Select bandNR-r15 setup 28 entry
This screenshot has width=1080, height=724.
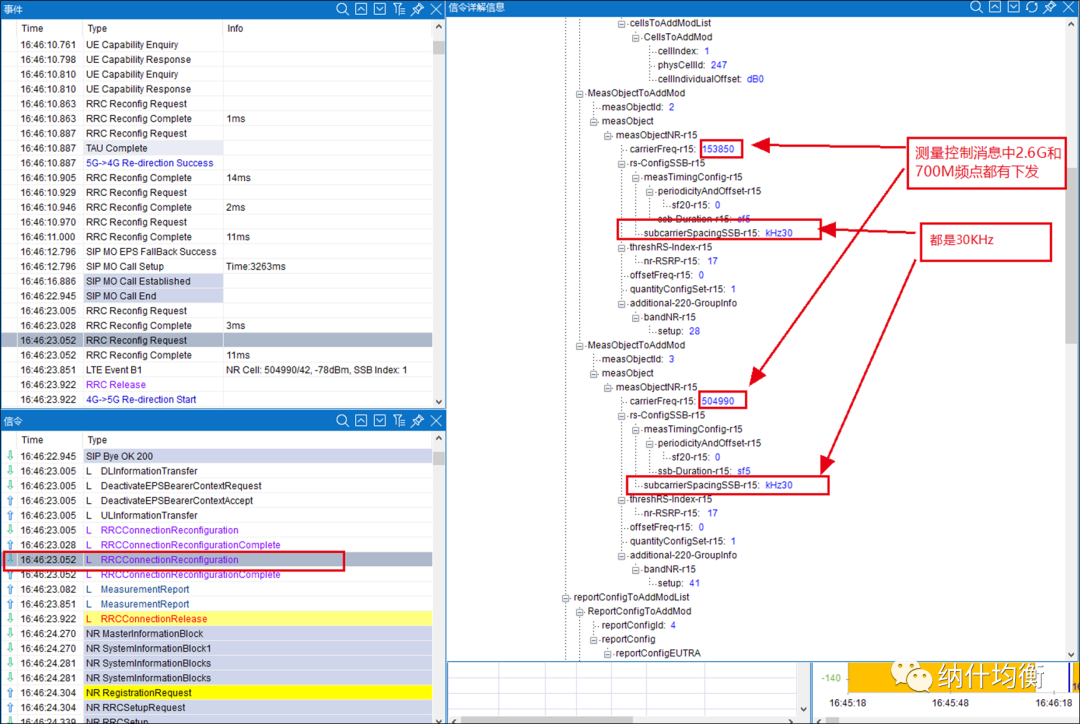(678, 331)
